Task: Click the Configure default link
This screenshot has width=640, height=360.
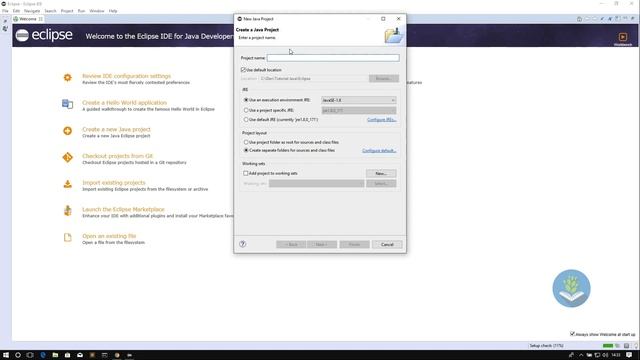Action: click(x=379, y=151)
